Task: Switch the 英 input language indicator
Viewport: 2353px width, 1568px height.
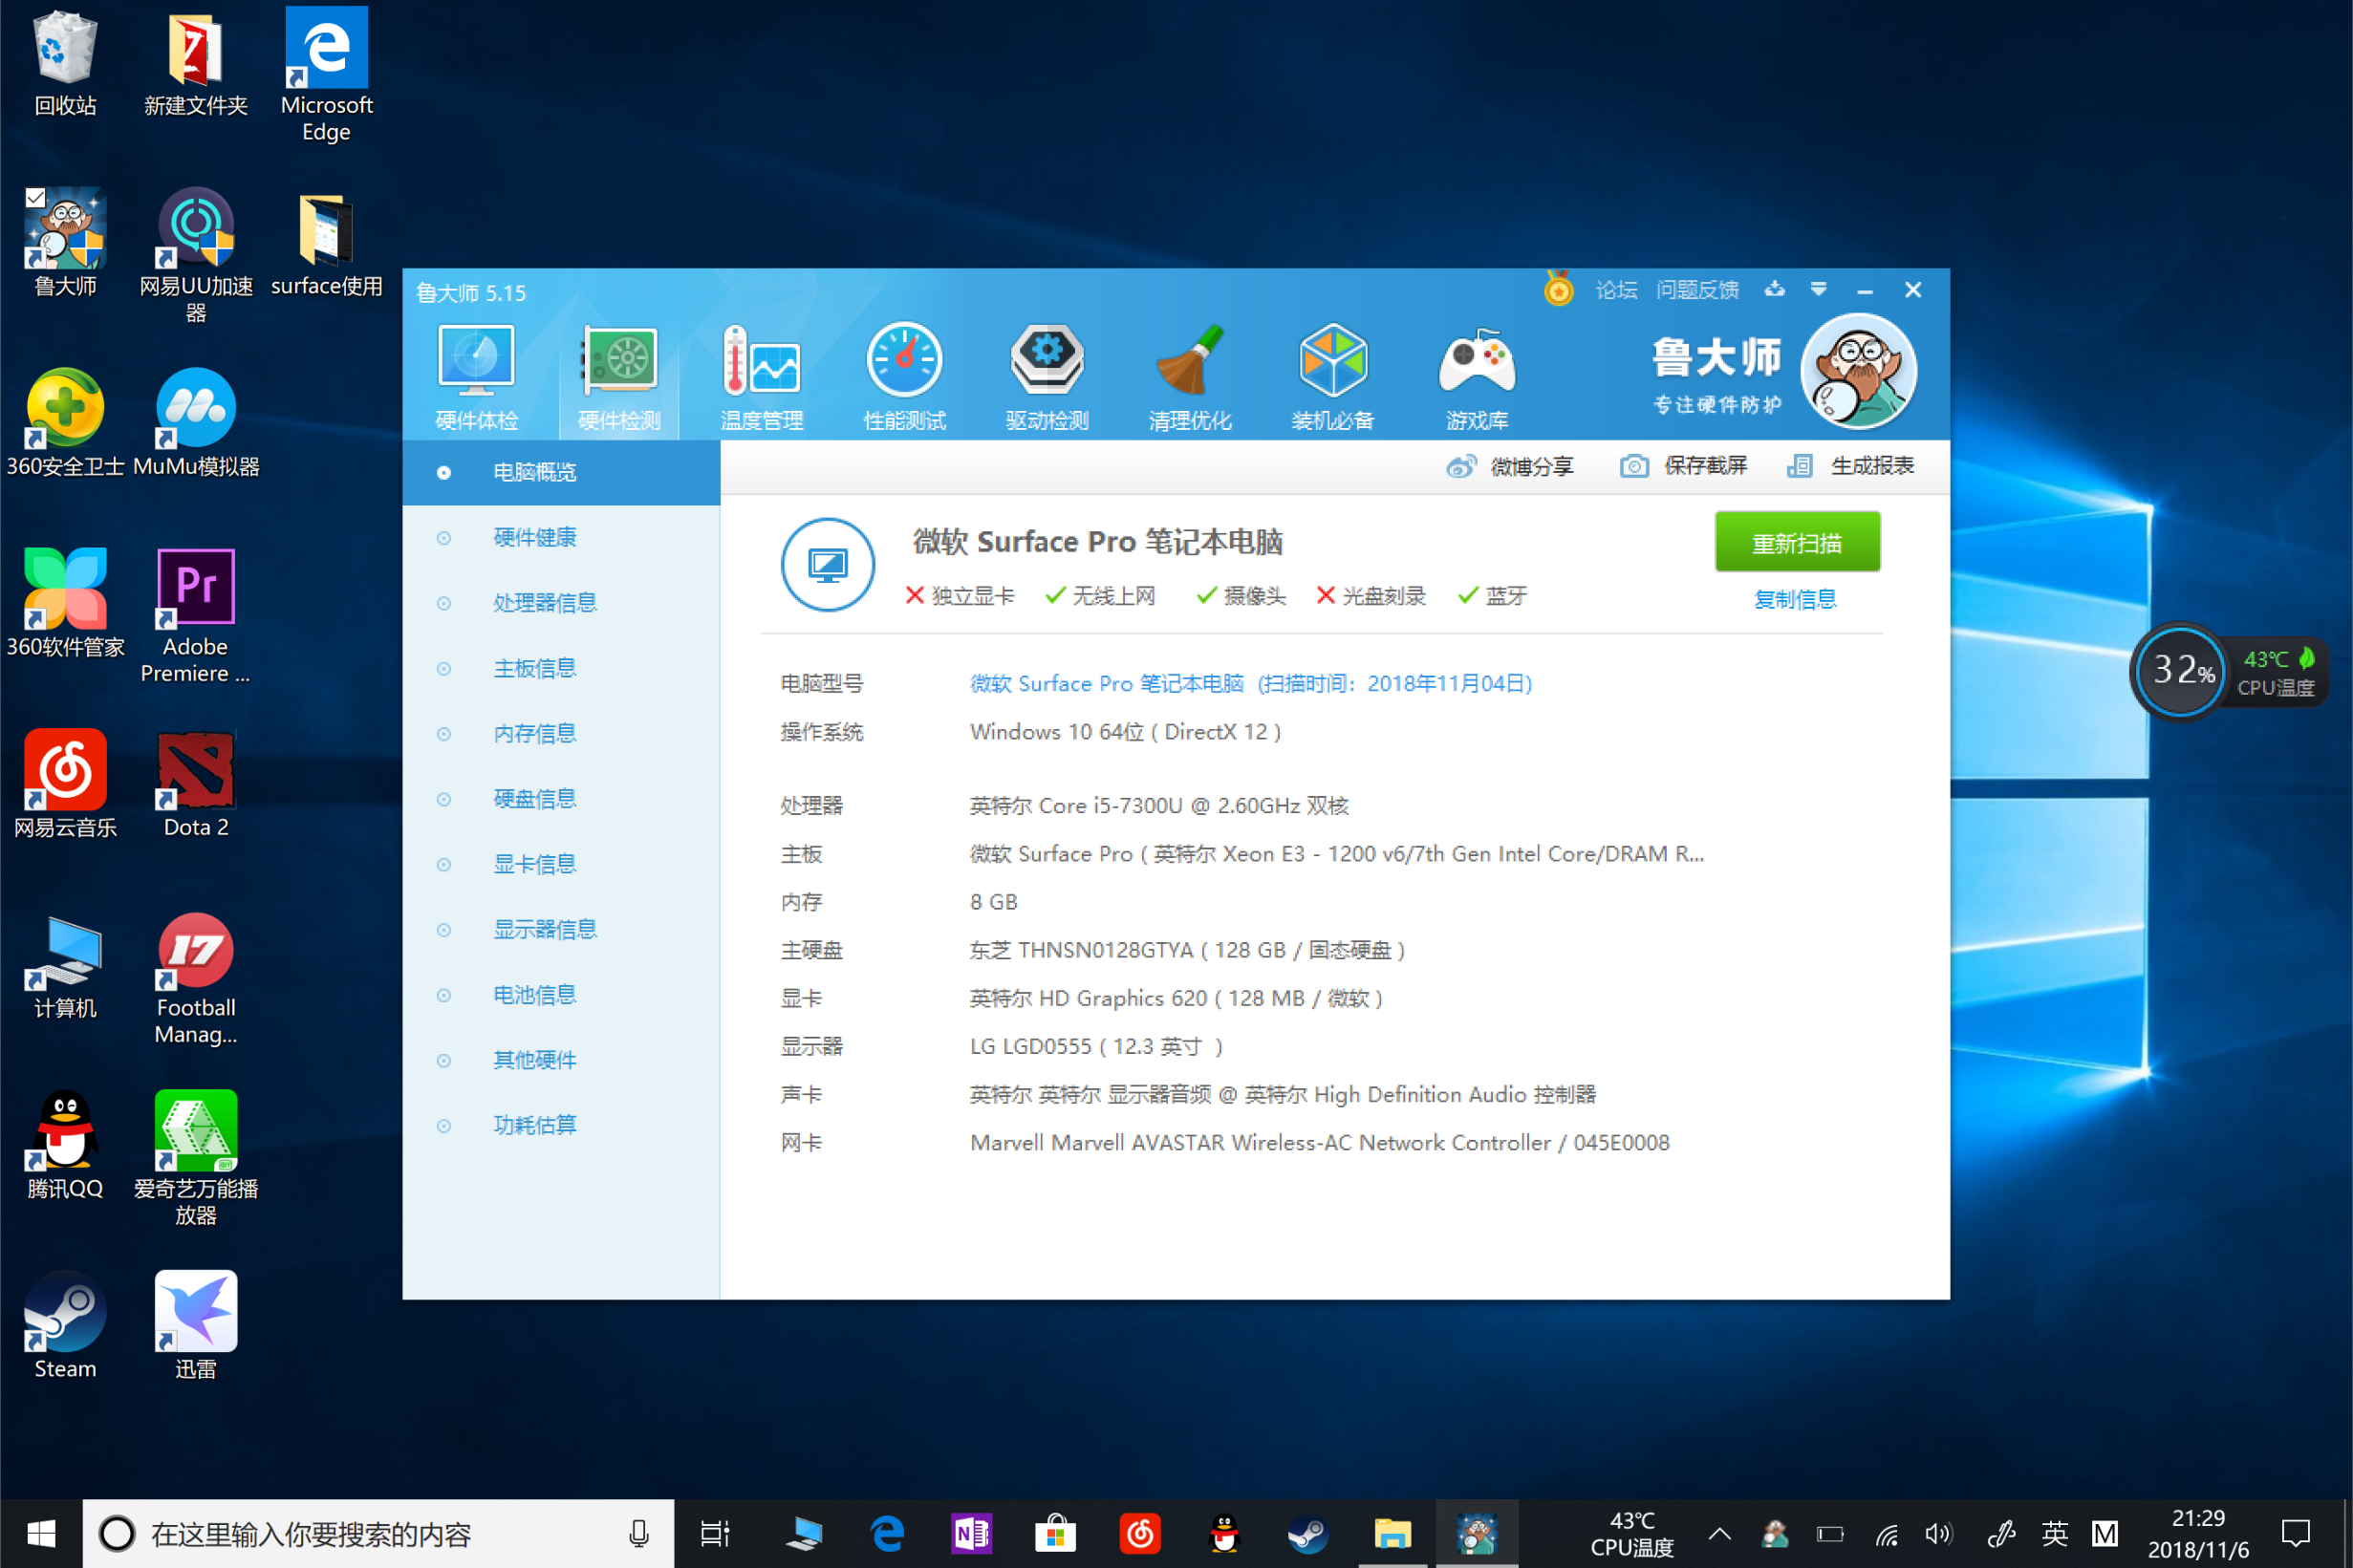Action: pos(2054,1533)
